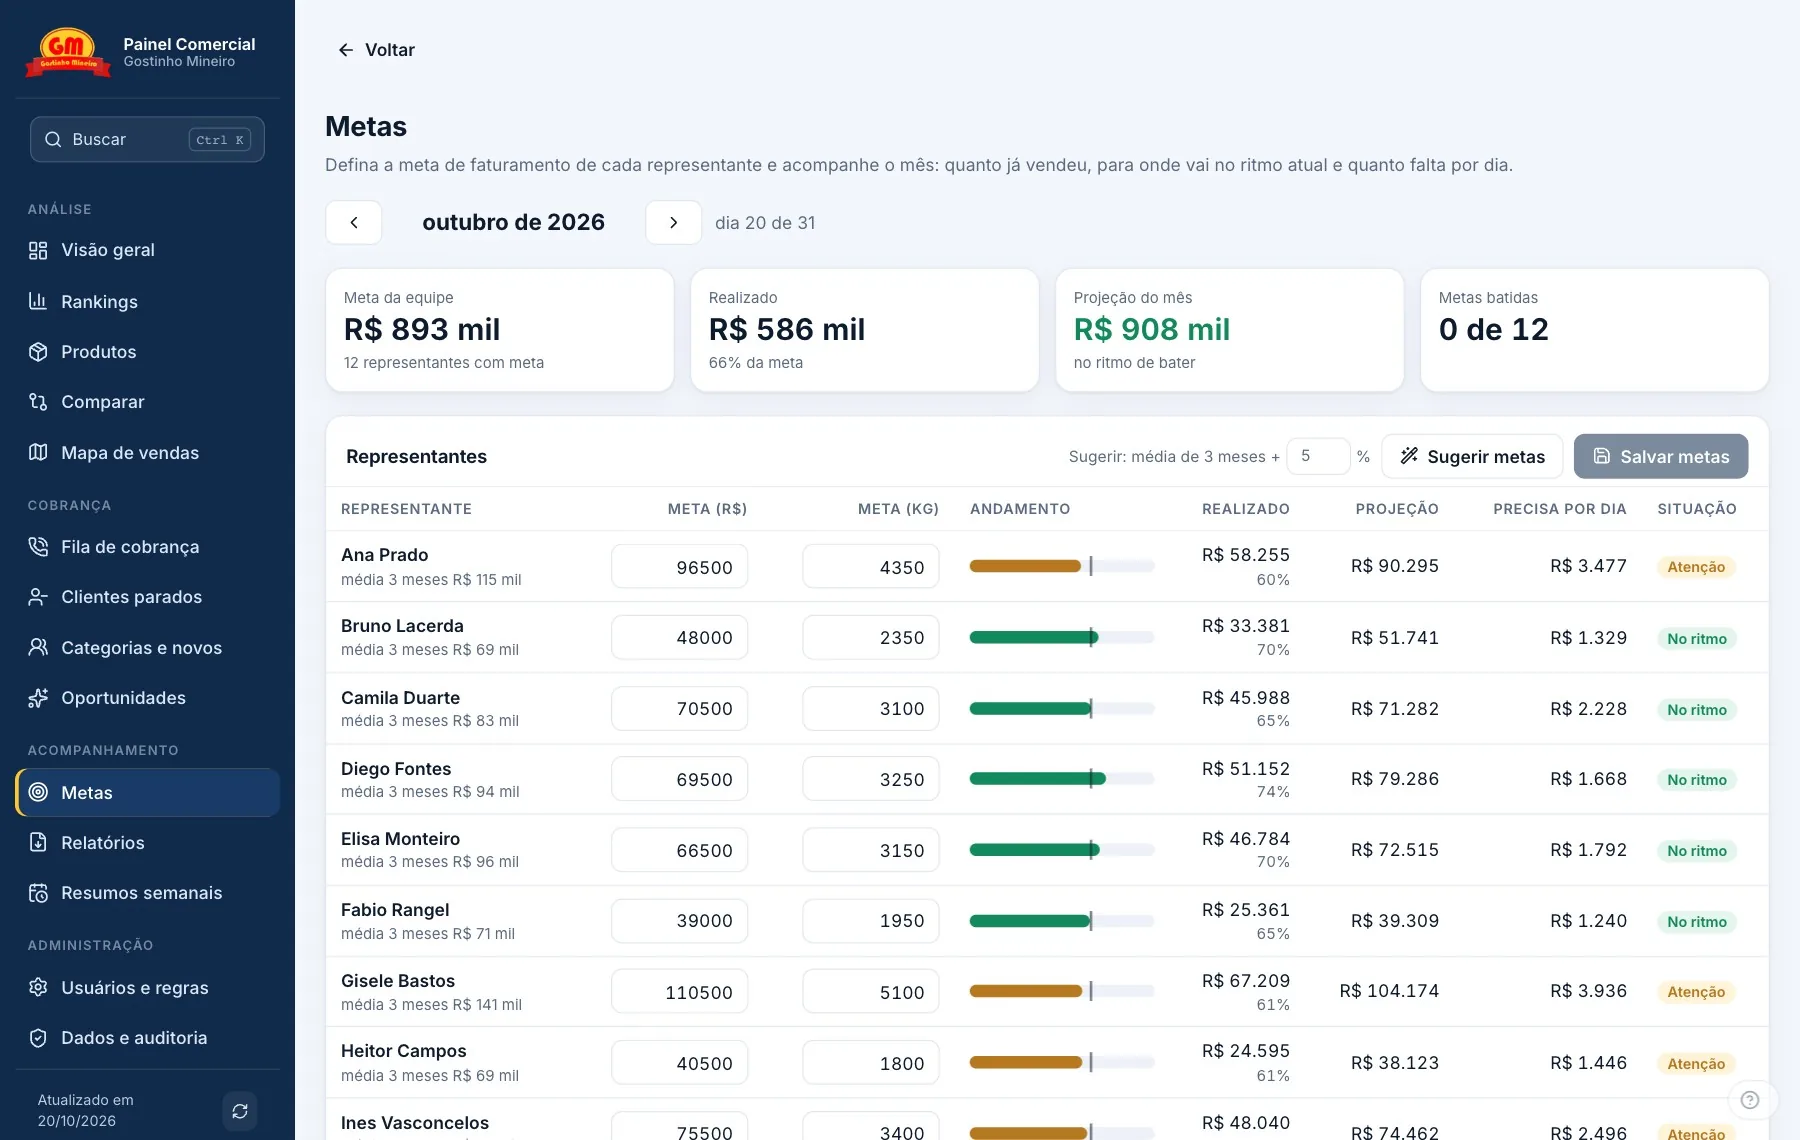
Task: Click the Categorias e novos users icon
Action: click(38, 648)
